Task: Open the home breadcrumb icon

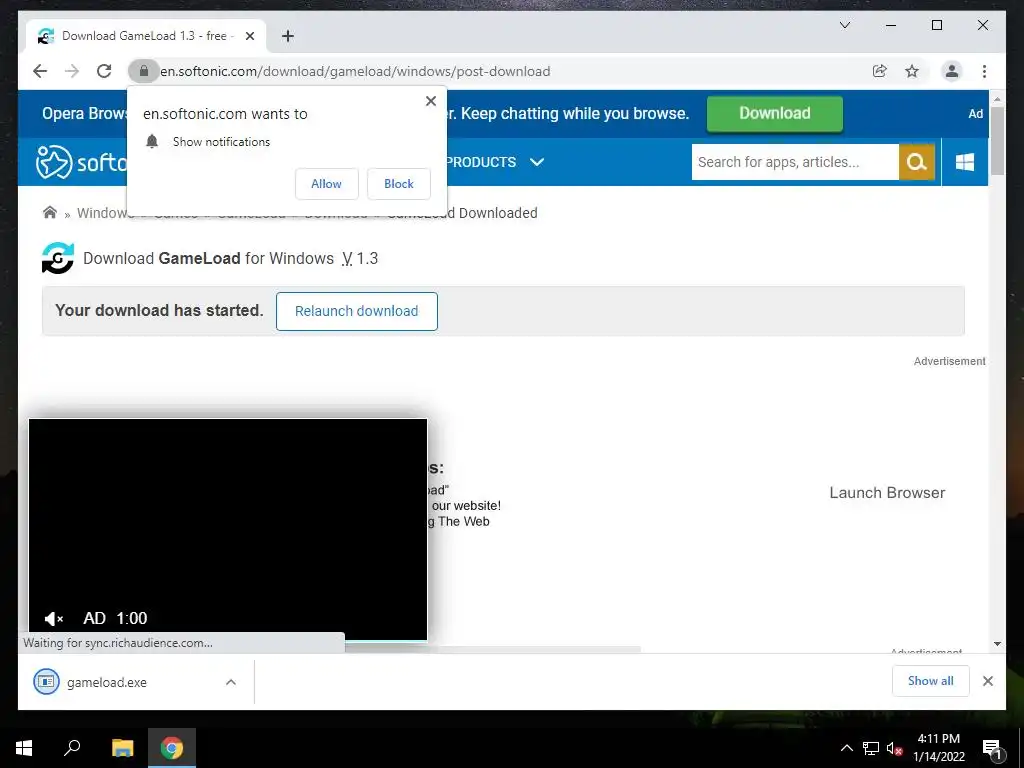Action: coord(50,212)
